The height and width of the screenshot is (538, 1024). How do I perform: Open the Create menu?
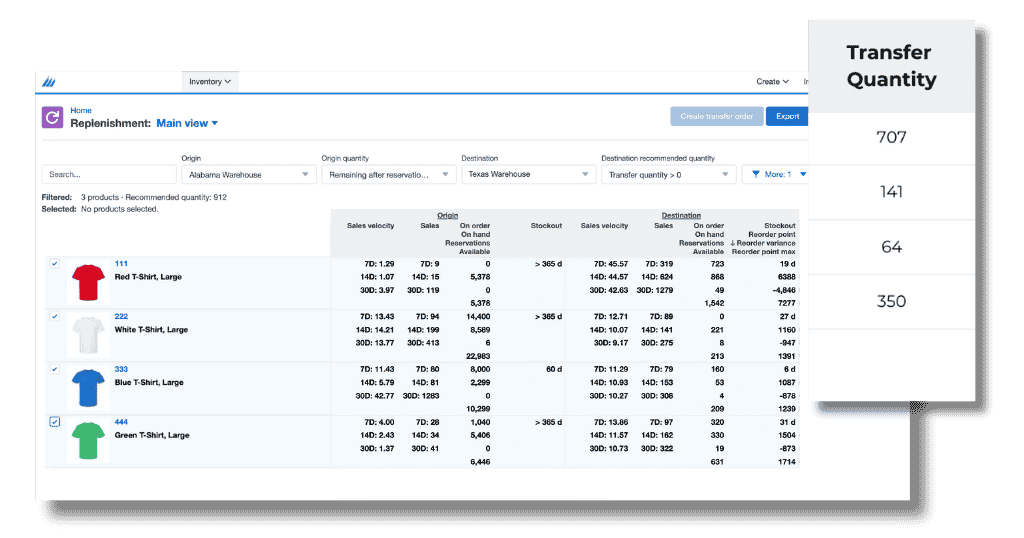[x=772, y=81]
